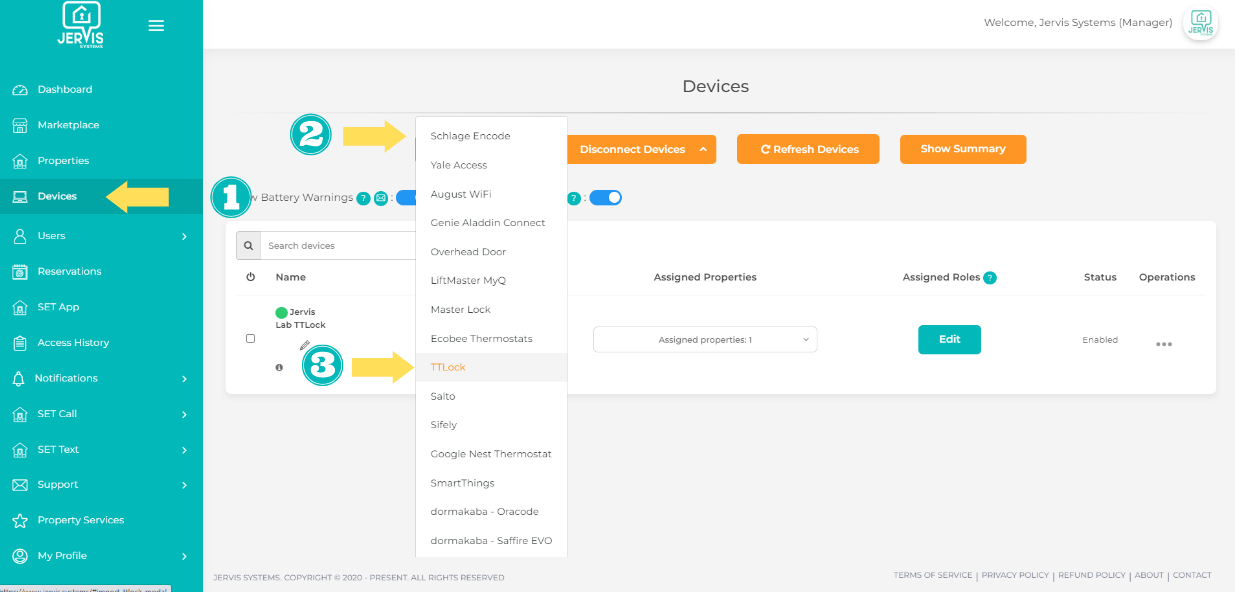Open the three-dot operations menu
Screen dimensions: 1235x592
coord(1164,344)
